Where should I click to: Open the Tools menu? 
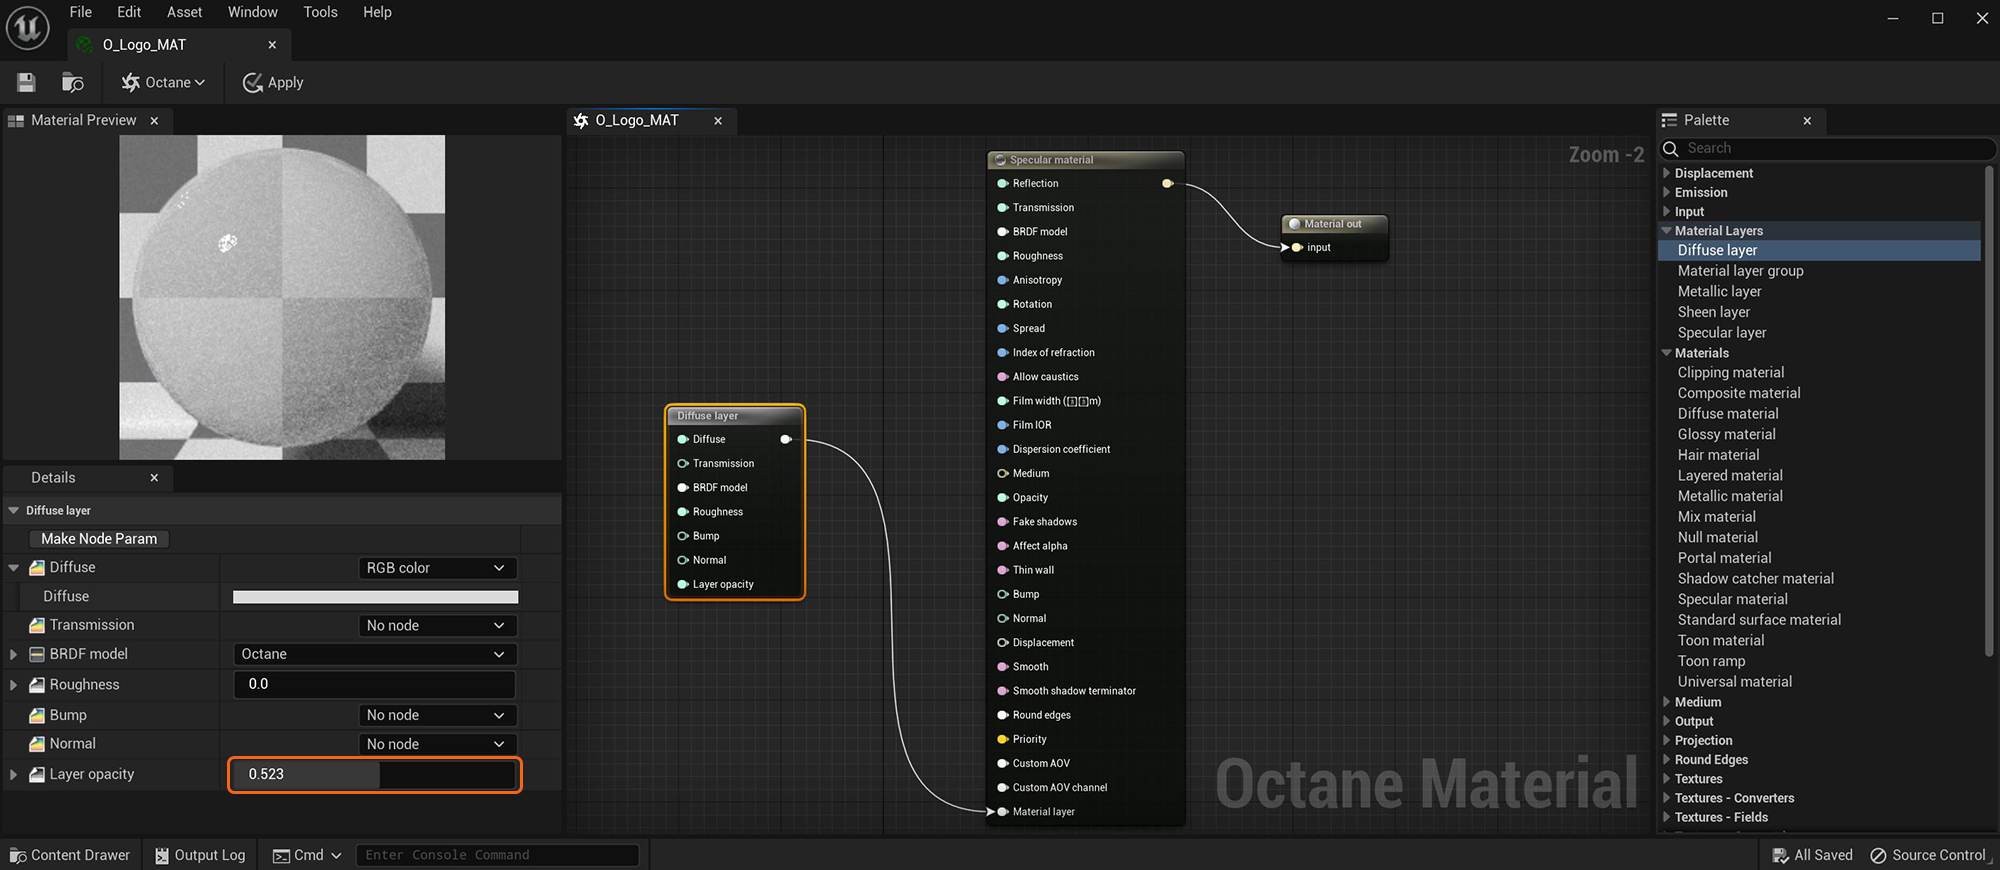pos(320,12)
